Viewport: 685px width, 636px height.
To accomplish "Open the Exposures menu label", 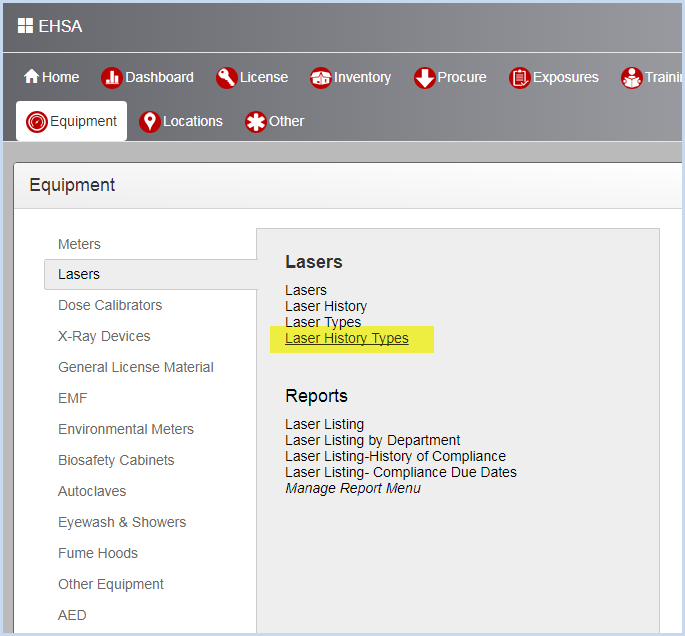I will pos(566,78).
